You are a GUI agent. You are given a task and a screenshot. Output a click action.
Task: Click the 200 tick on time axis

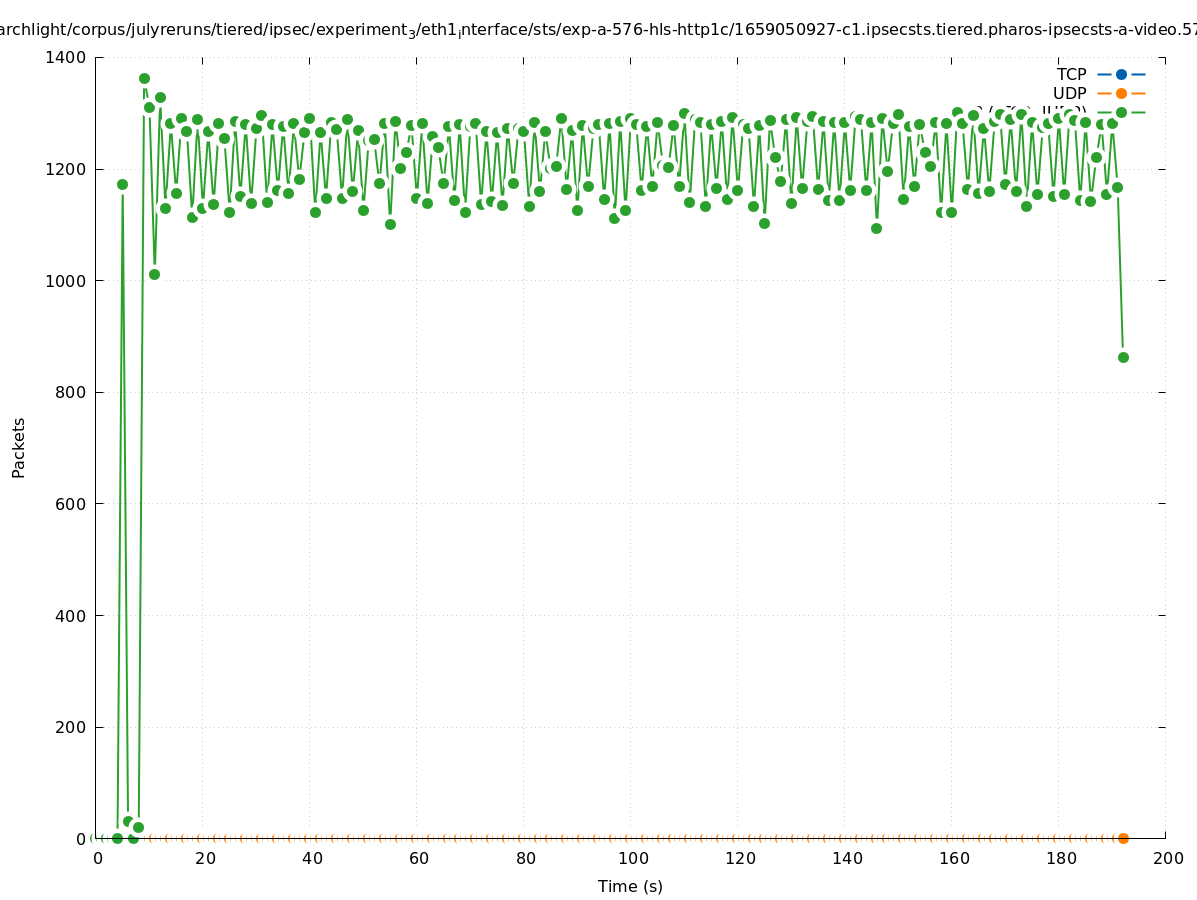click(x=1167, y=858)
